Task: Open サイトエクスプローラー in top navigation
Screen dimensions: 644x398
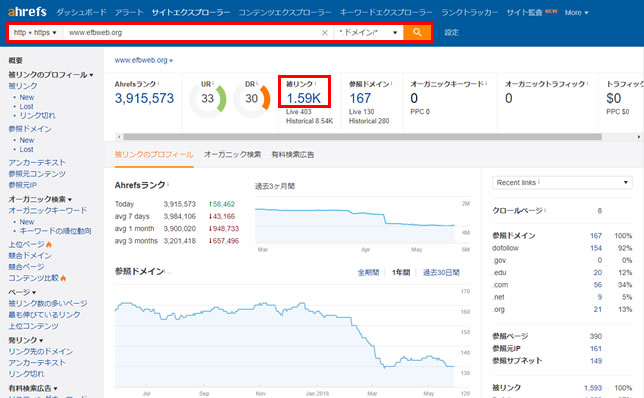Action: [191, 12]
